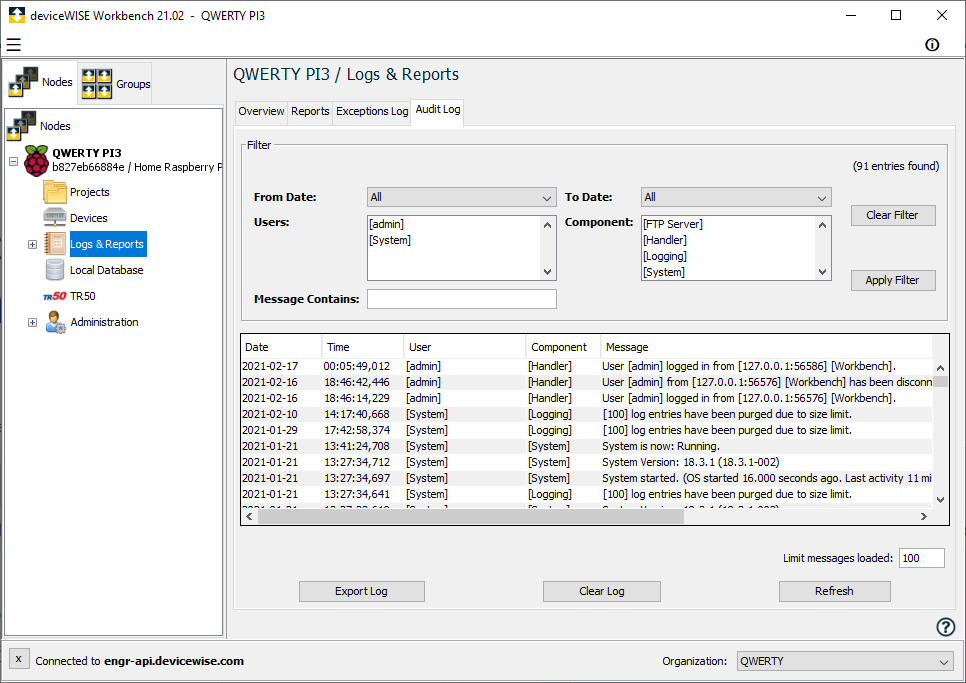
Task: Select the Audit Log tab
Action: point(437,110)
